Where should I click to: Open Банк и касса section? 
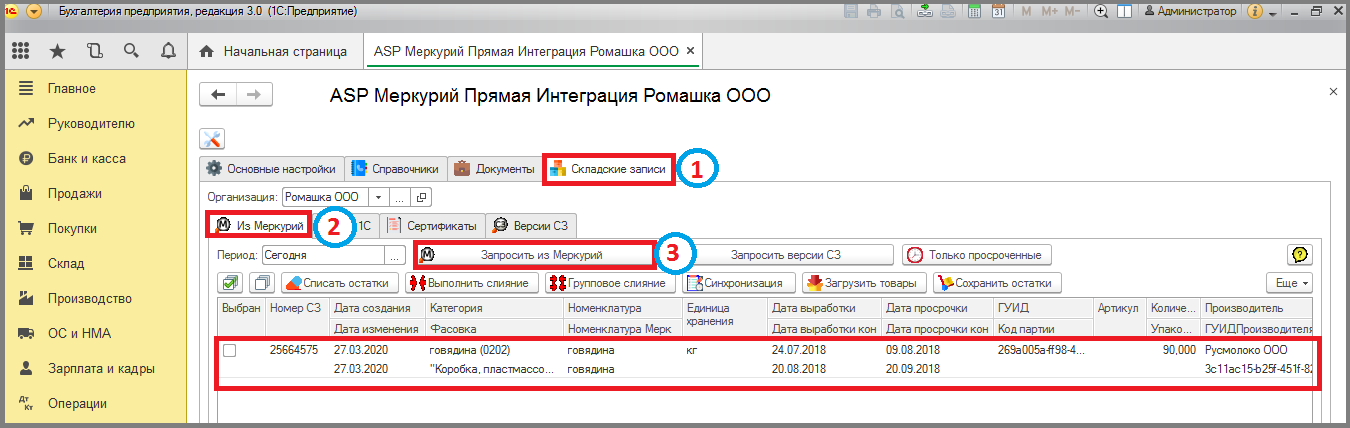point(86,159)
